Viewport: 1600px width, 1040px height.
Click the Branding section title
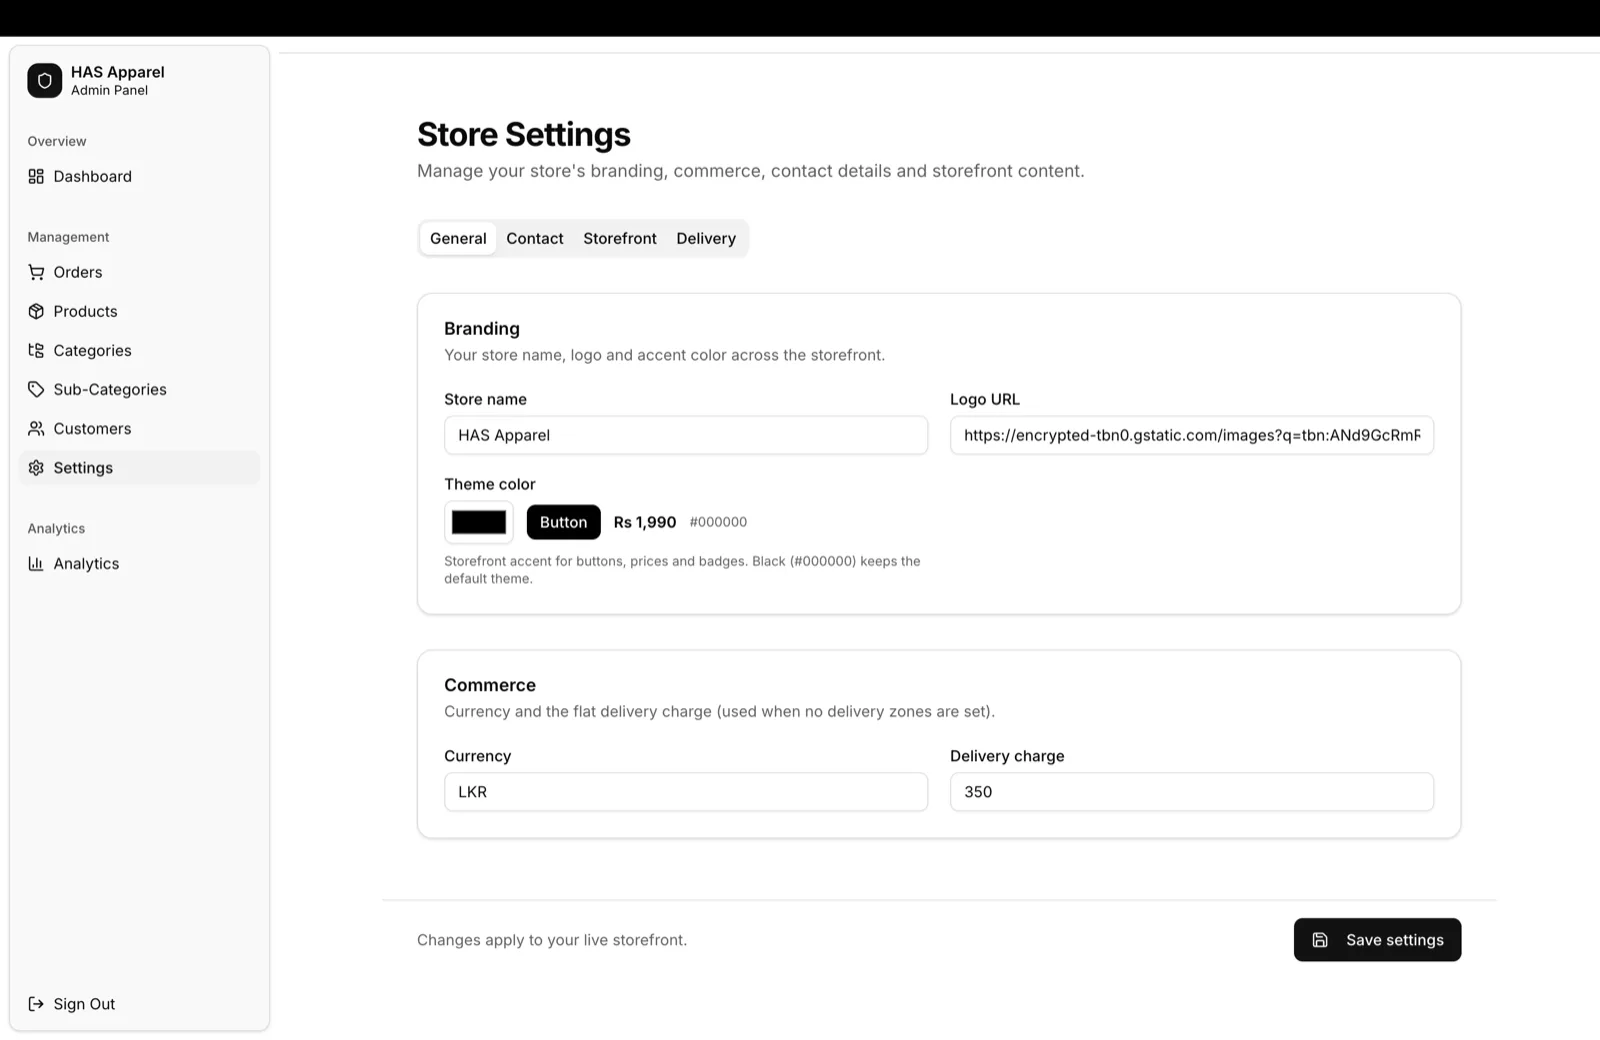coord(482,328)
